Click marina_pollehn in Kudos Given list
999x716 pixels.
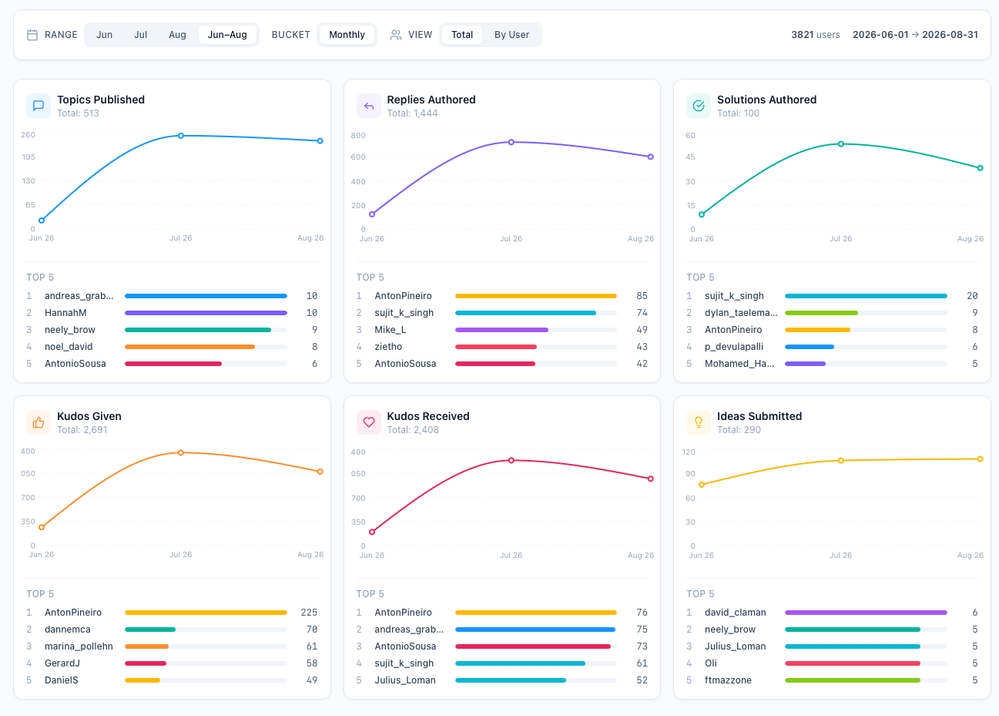pyautogui.click(x=79, y=647)
